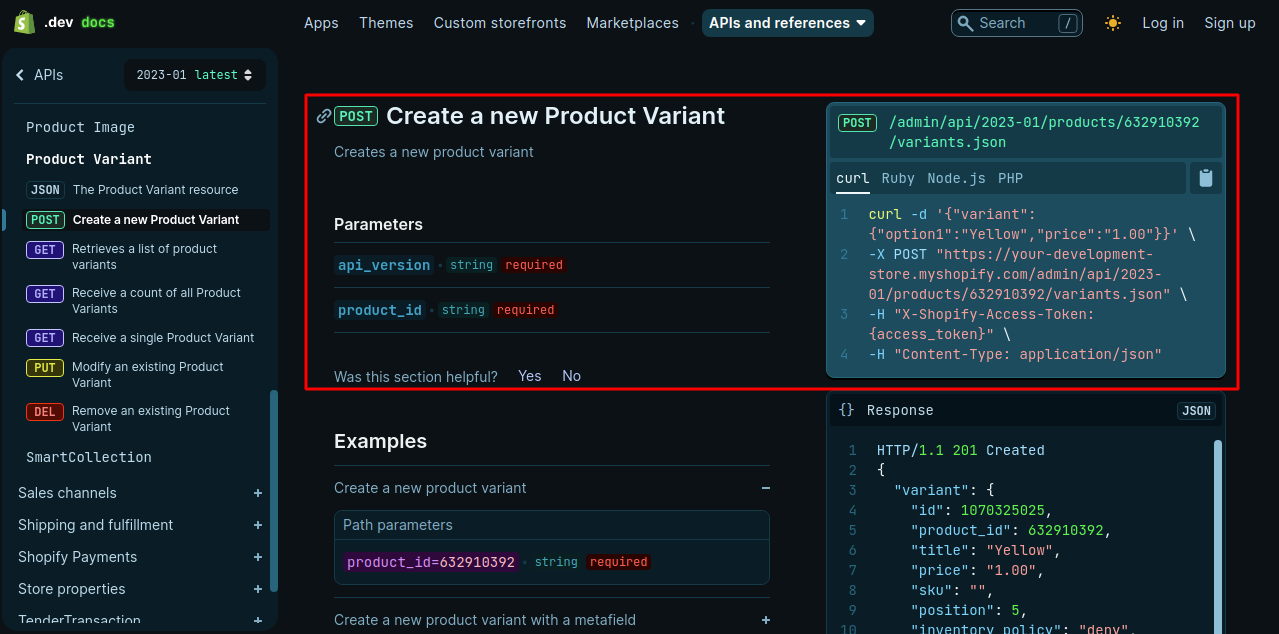
Task: Copy code with the clipboard icon
Action: click(1206, 178)
